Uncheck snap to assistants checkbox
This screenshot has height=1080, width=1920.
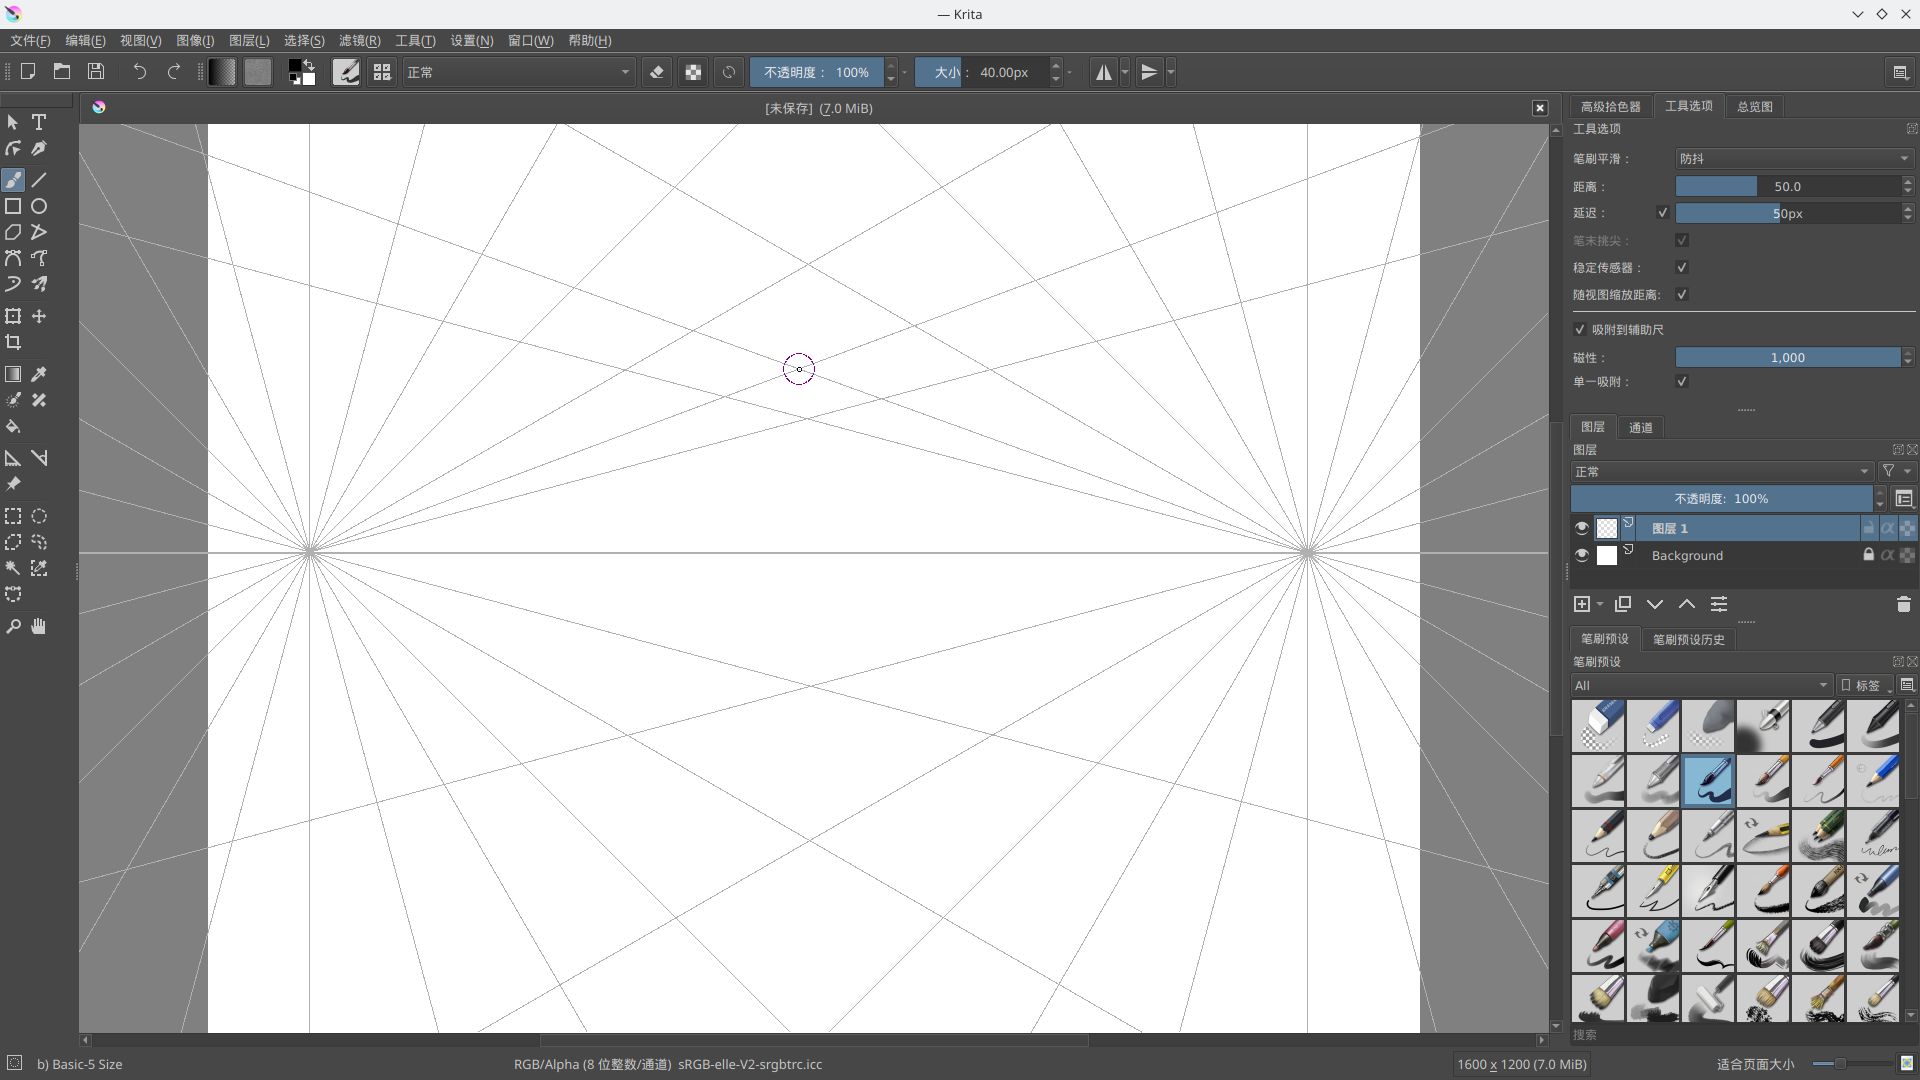[x=1580, y=330]
